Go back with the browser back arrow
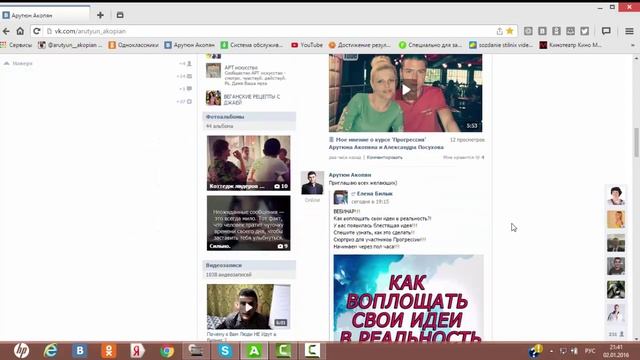640x360 pixels. (6, 31)
